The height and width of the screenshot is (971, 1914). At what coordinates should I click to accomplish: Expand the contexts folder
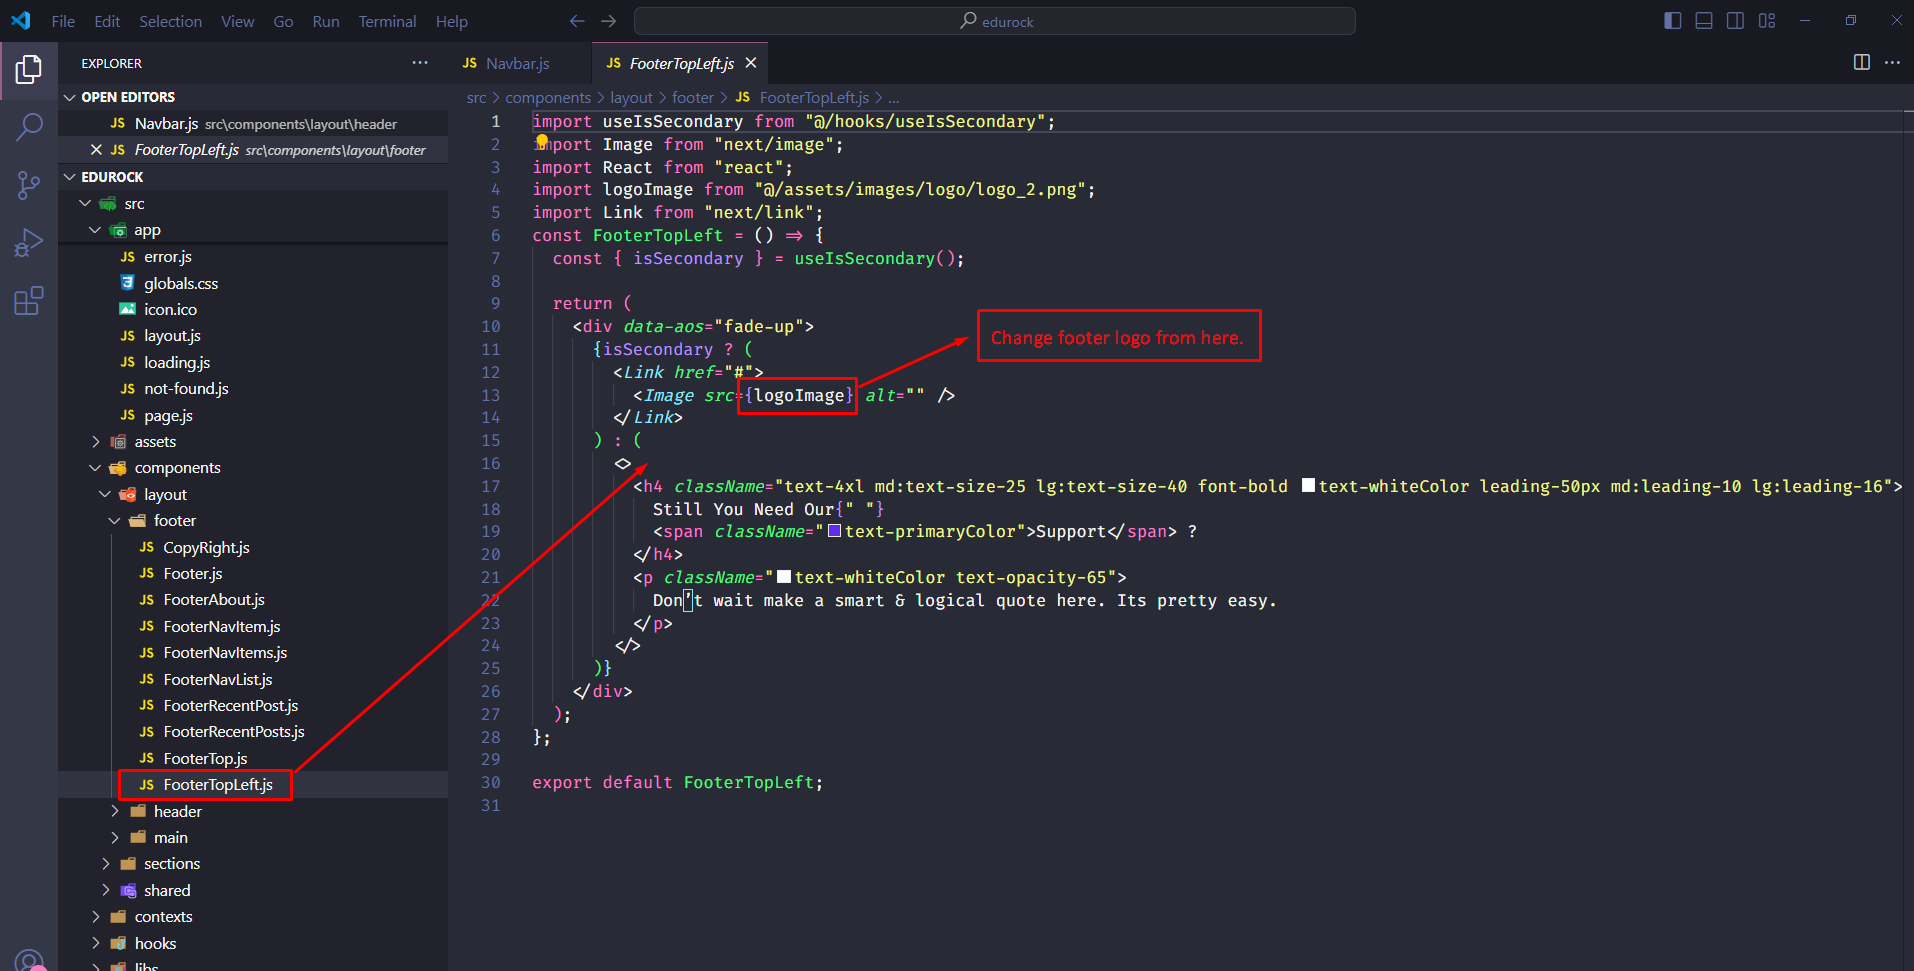click(x=253, y=916)
